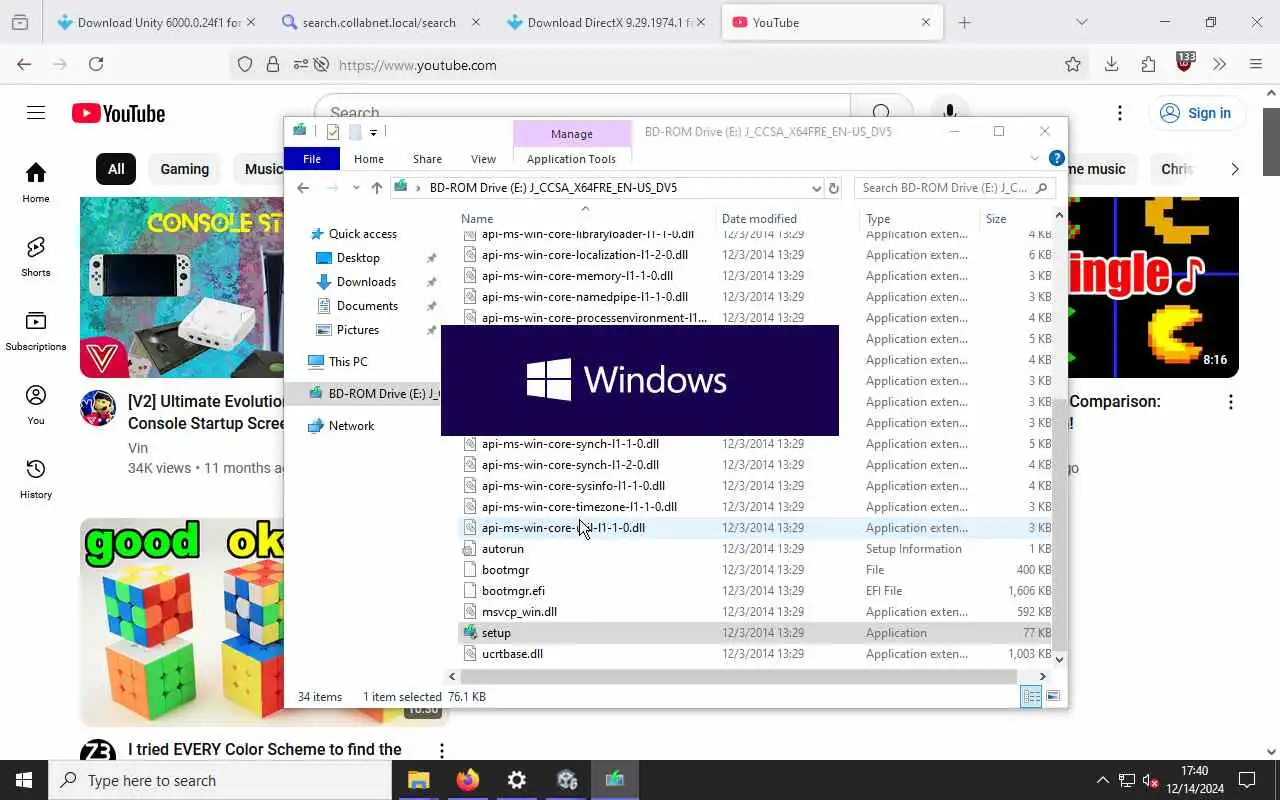Screen dimensions: 1280x800
Task: Open the notification center icon
Action: point(1247,780)
